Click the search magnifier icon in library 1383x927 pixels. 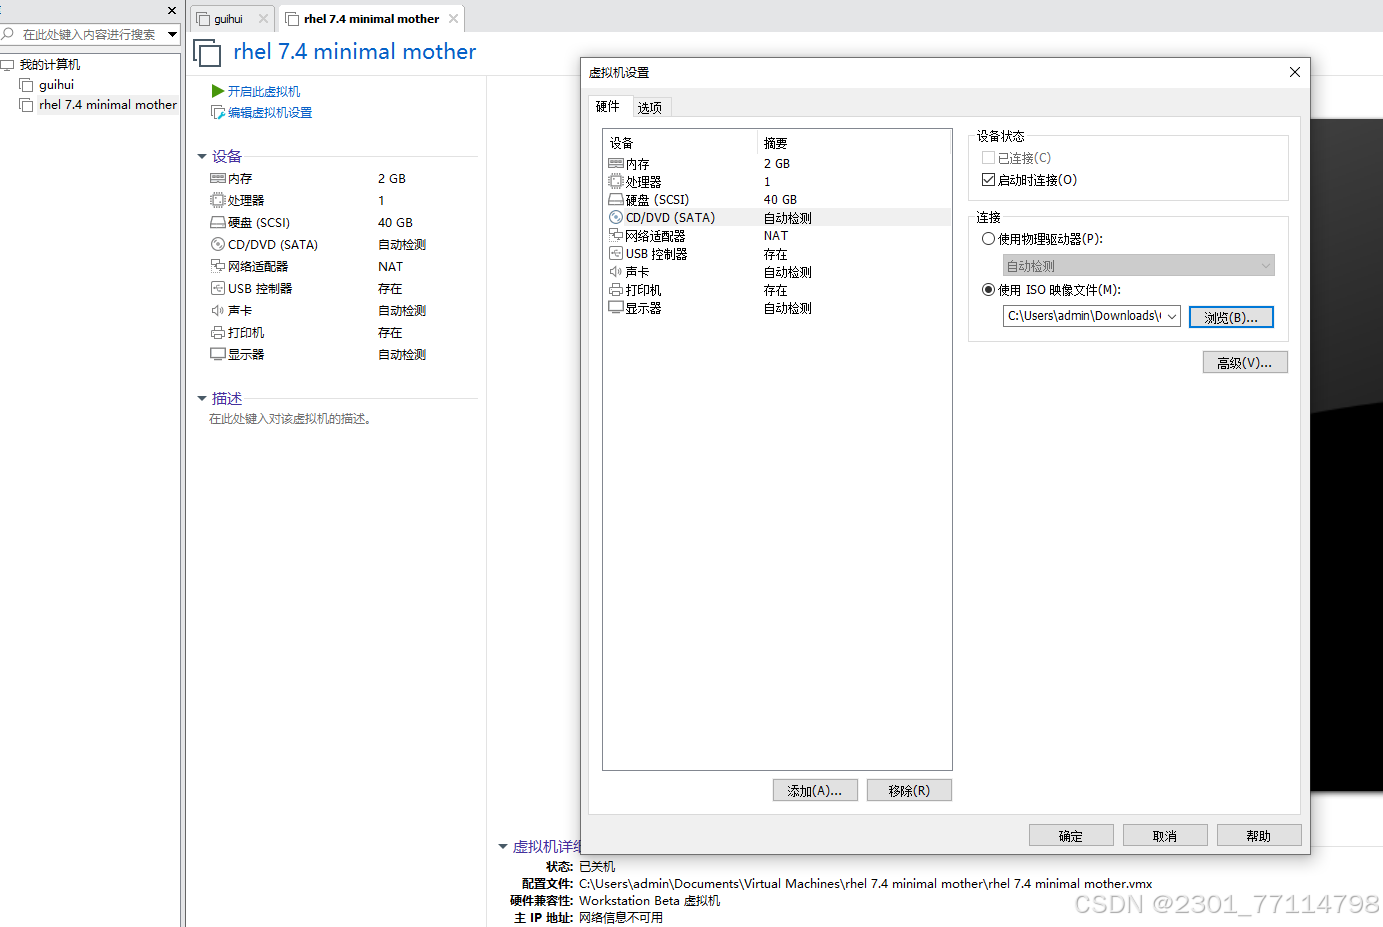[x=8, y=34]
